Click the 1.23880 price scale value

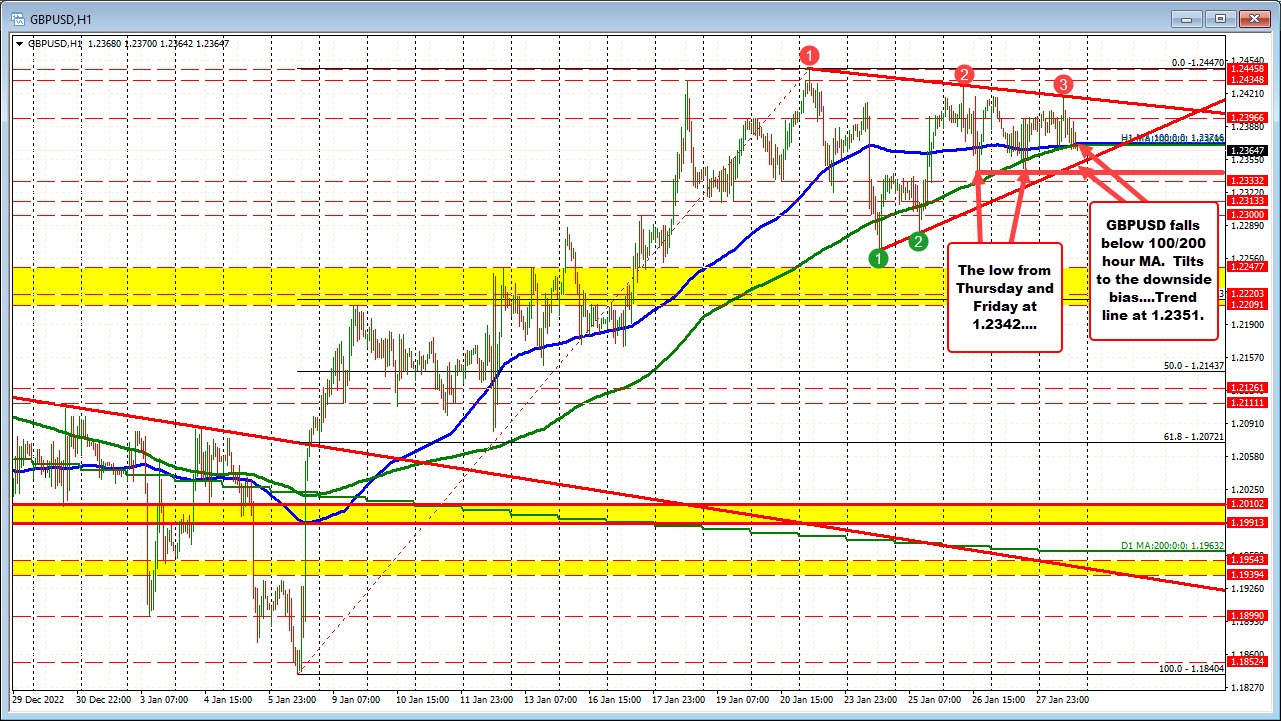(1250, 126)
